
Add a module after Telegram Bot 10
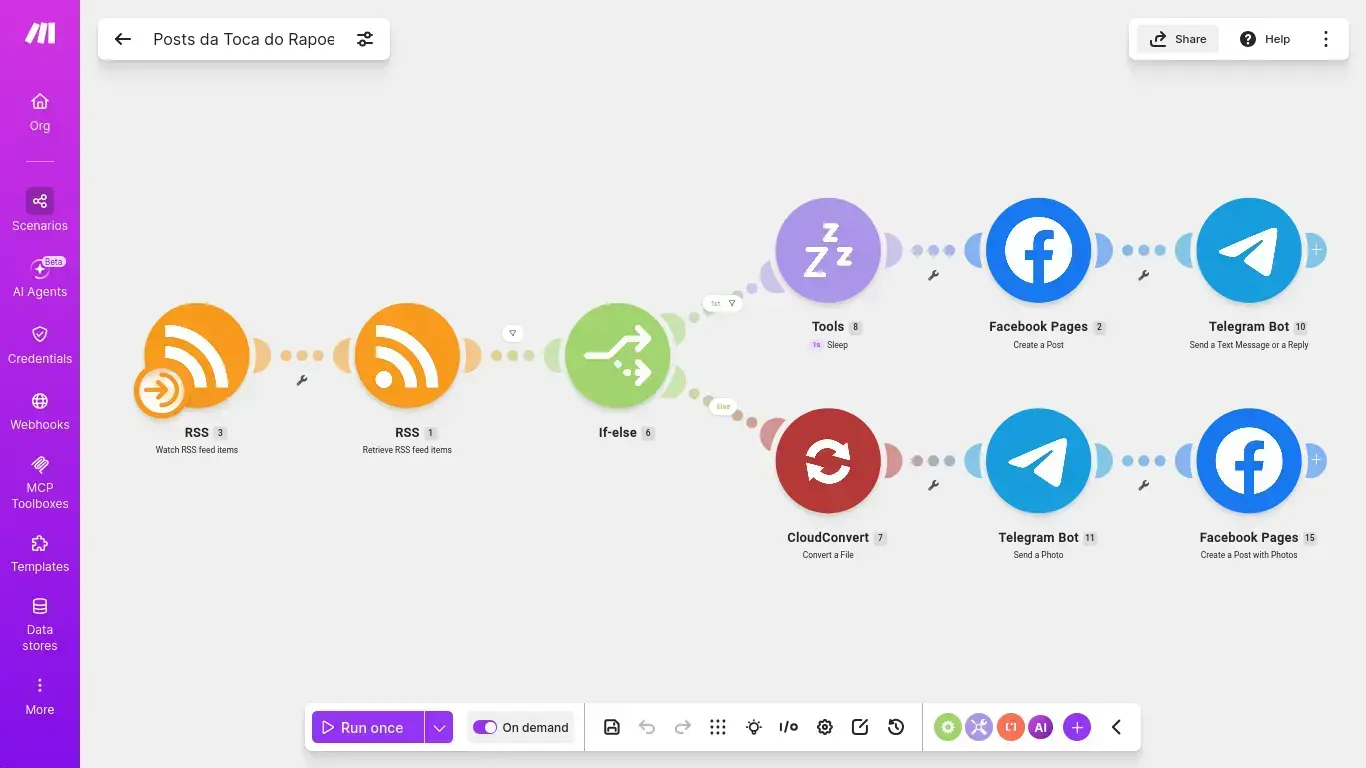point(1316,250)
